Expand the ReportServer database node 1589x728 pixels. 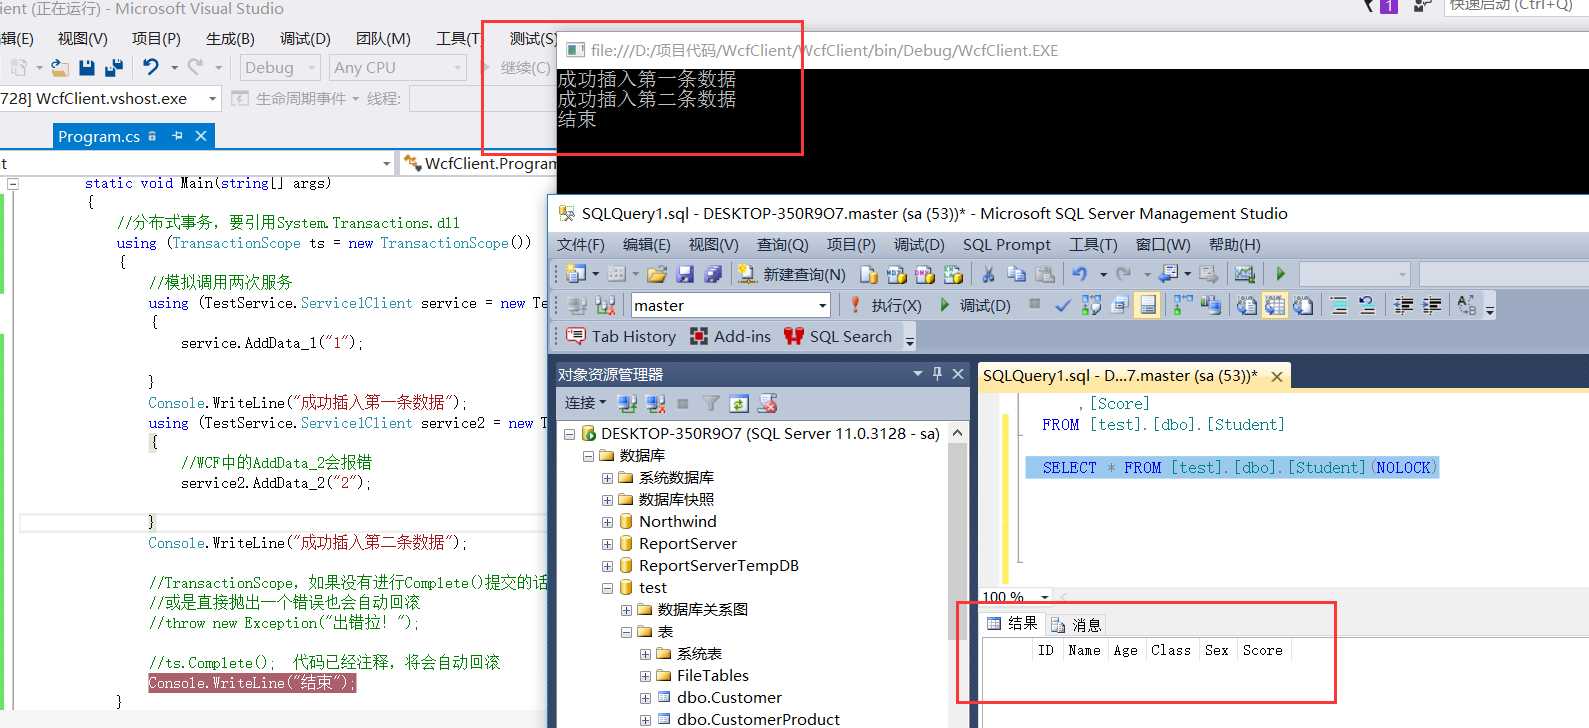(607, 544)
